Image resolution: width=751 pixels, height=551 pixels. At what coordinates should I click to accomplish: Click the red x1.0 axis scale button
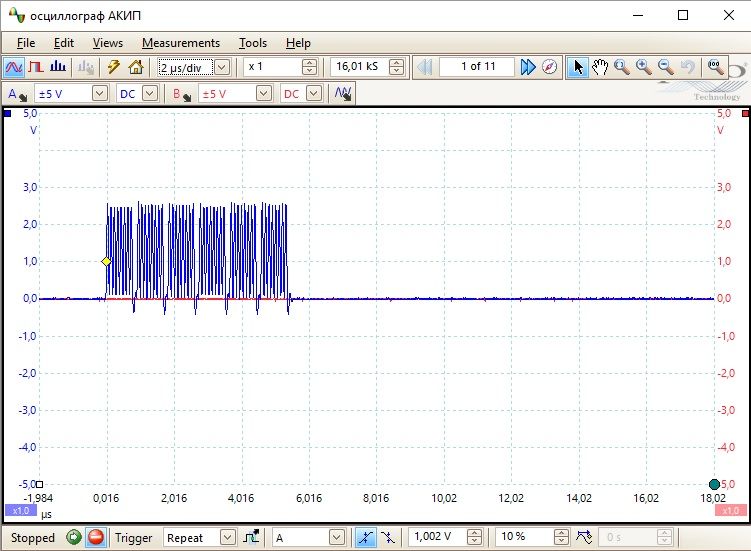coord(731,510)
